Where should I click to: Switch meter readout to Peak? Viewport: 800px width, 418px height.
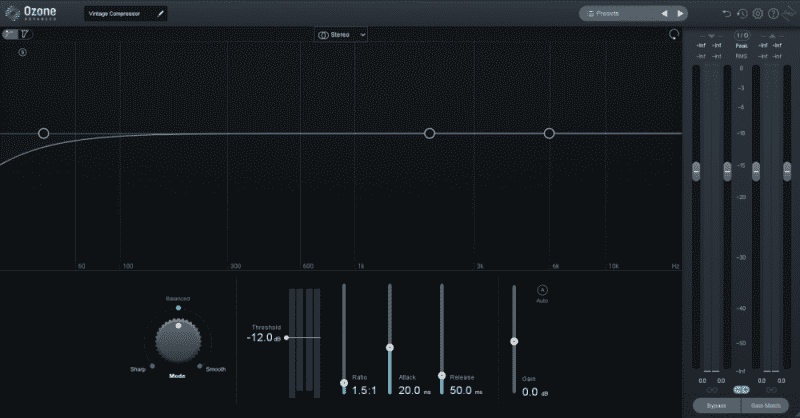741,46
